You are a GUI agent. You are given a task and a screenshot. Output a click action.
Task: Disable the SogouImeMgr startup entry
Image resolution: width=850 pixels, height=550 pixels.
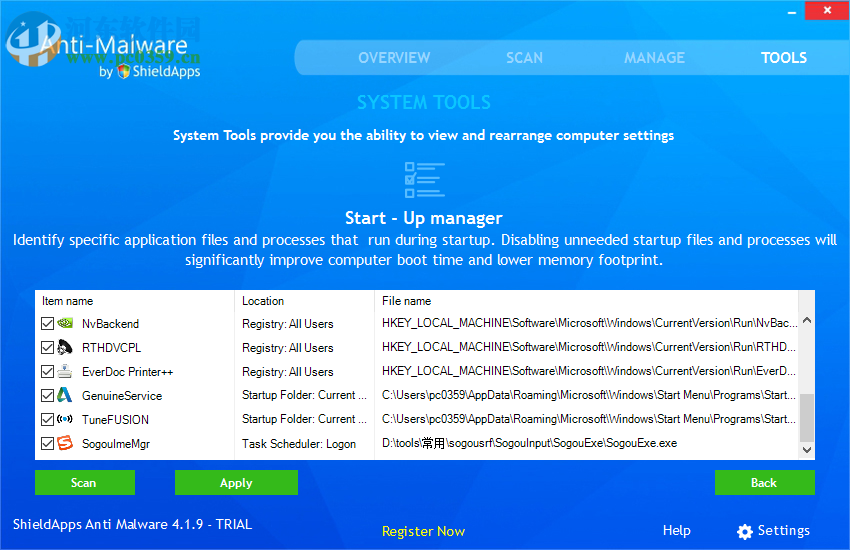(x=48, y=443)
